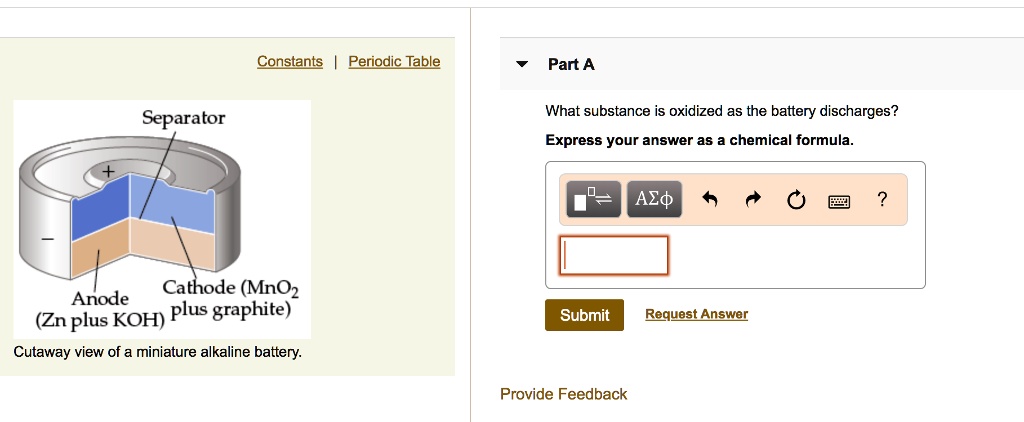Focus the chemical formula answer box
This screenshot has width=1024, height=422.
coord(613,255)
